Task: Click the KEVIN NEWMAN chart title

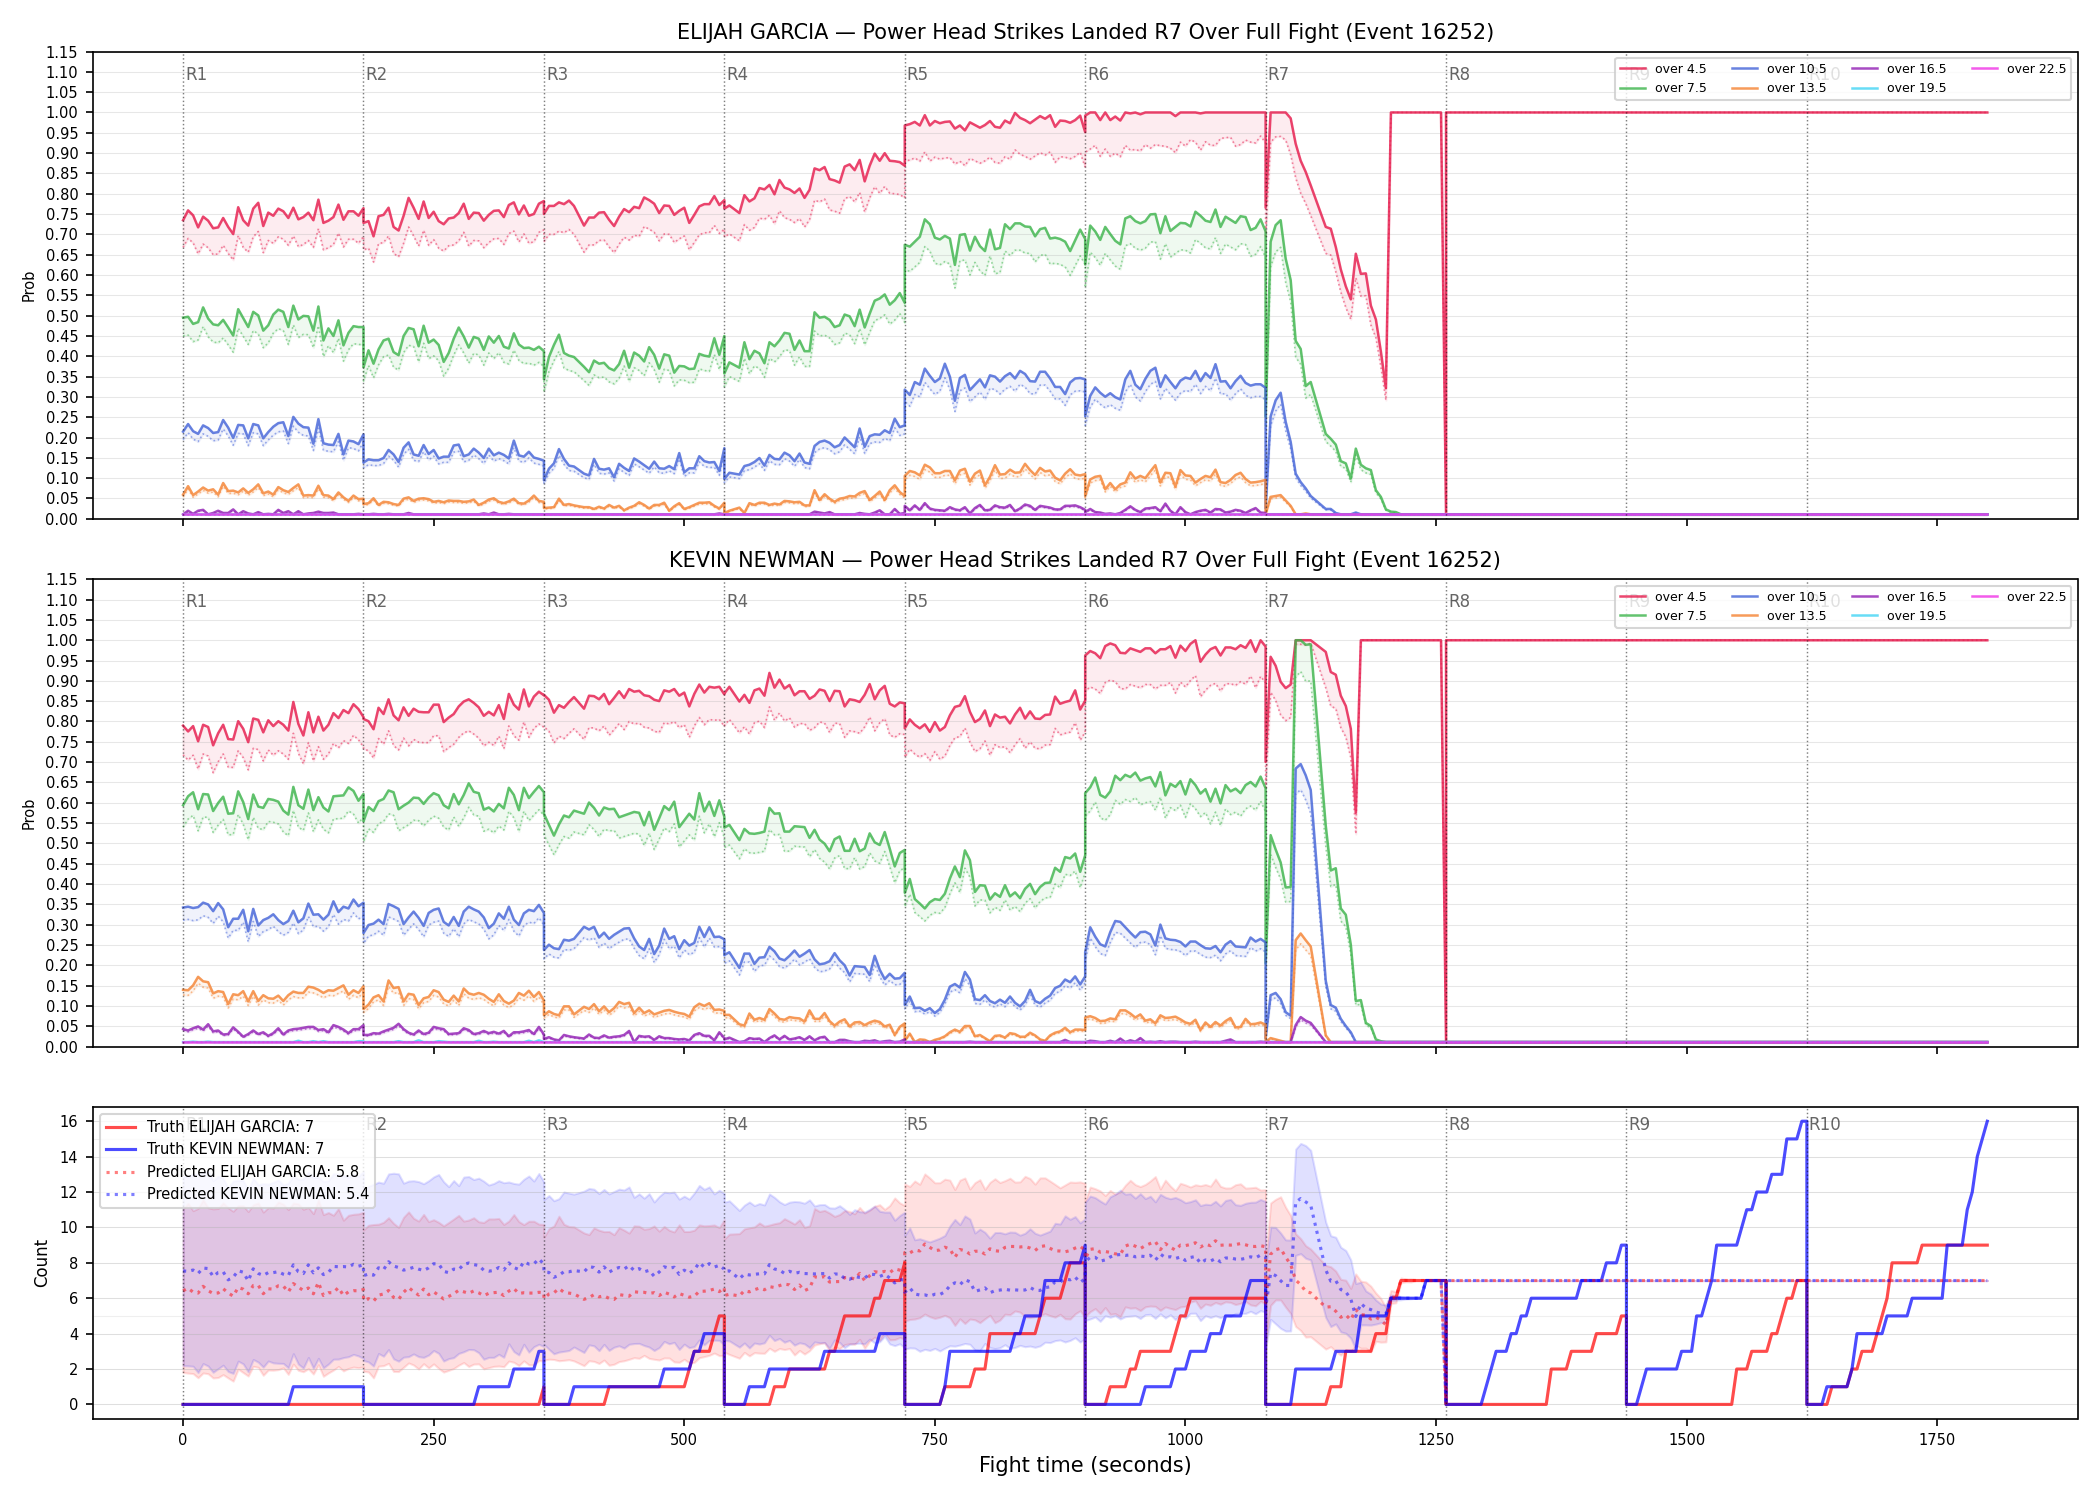Action: (x=1085, y=560)
